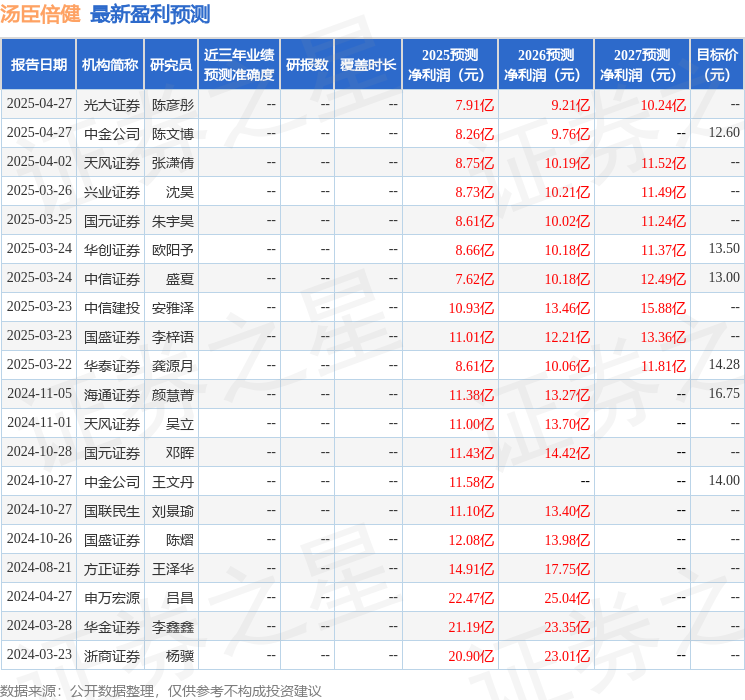
Task: Click analyst name 邓晖
Action: coord(180,453)
